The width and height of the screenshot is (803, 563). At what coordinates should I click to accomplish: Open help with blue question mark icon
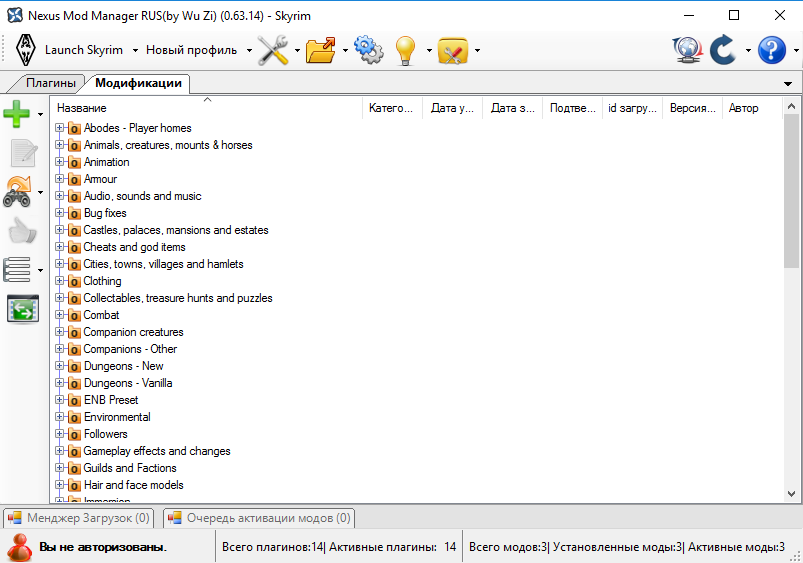click(x=772, y=50)
